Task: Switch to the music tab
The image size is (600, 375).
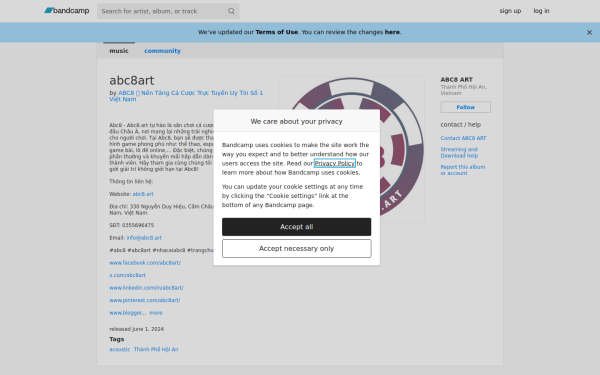Action: pos(119,51)
